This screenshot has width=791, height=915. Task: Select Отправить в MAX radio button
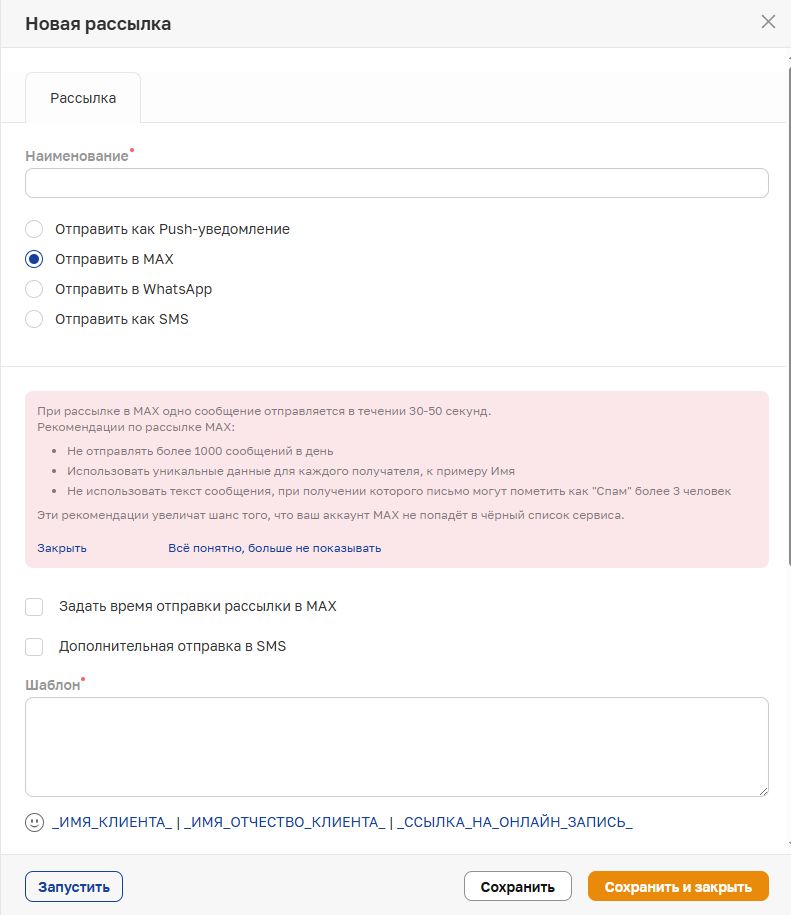pos(35,259)
